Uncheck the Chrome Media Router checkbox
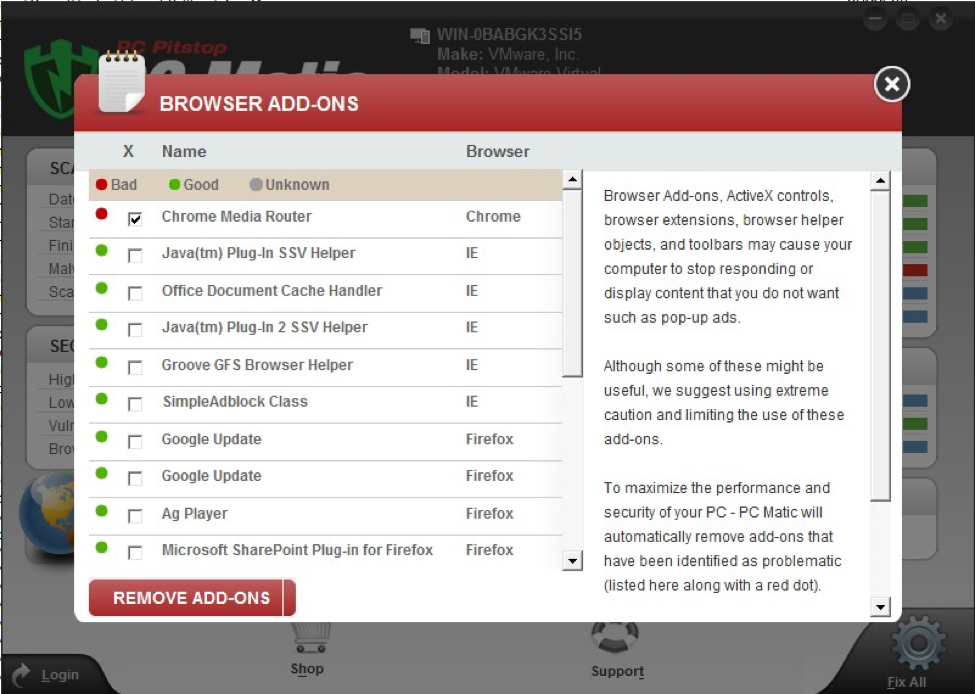This screenshot has height=694, width=975. point(135,218)
